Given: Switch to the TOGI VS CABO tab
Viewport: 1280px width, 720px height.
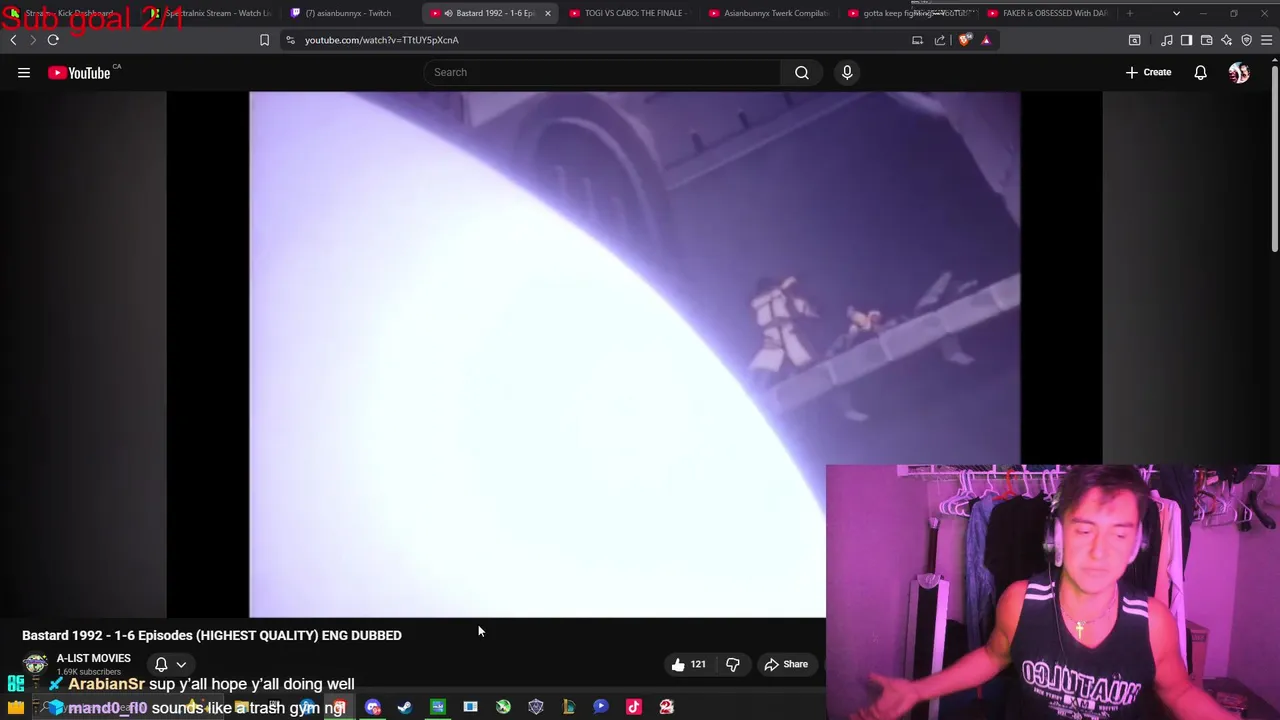Looking at the screenshot, I should (x=628, y=13).
